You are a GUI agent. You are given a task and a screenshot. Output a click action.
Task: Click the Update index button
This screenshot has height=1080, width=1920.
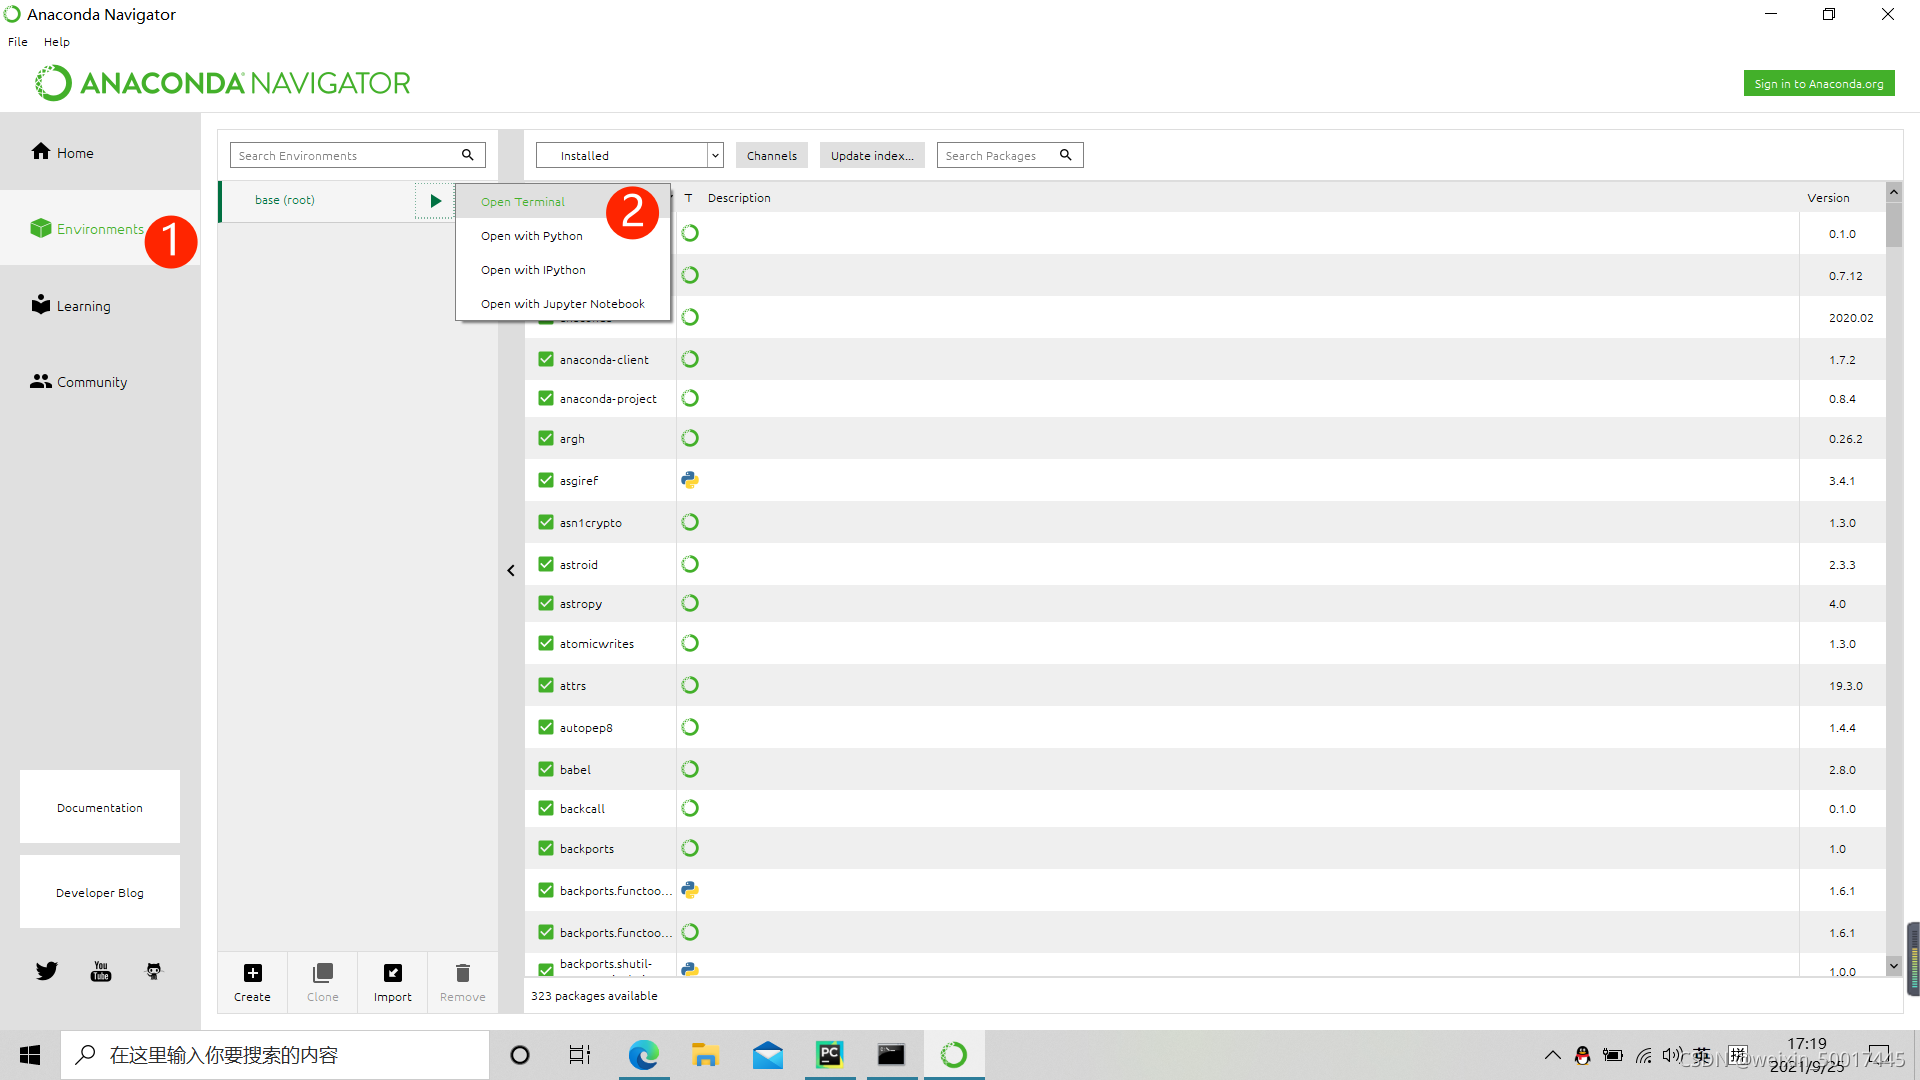click(872, 155)
